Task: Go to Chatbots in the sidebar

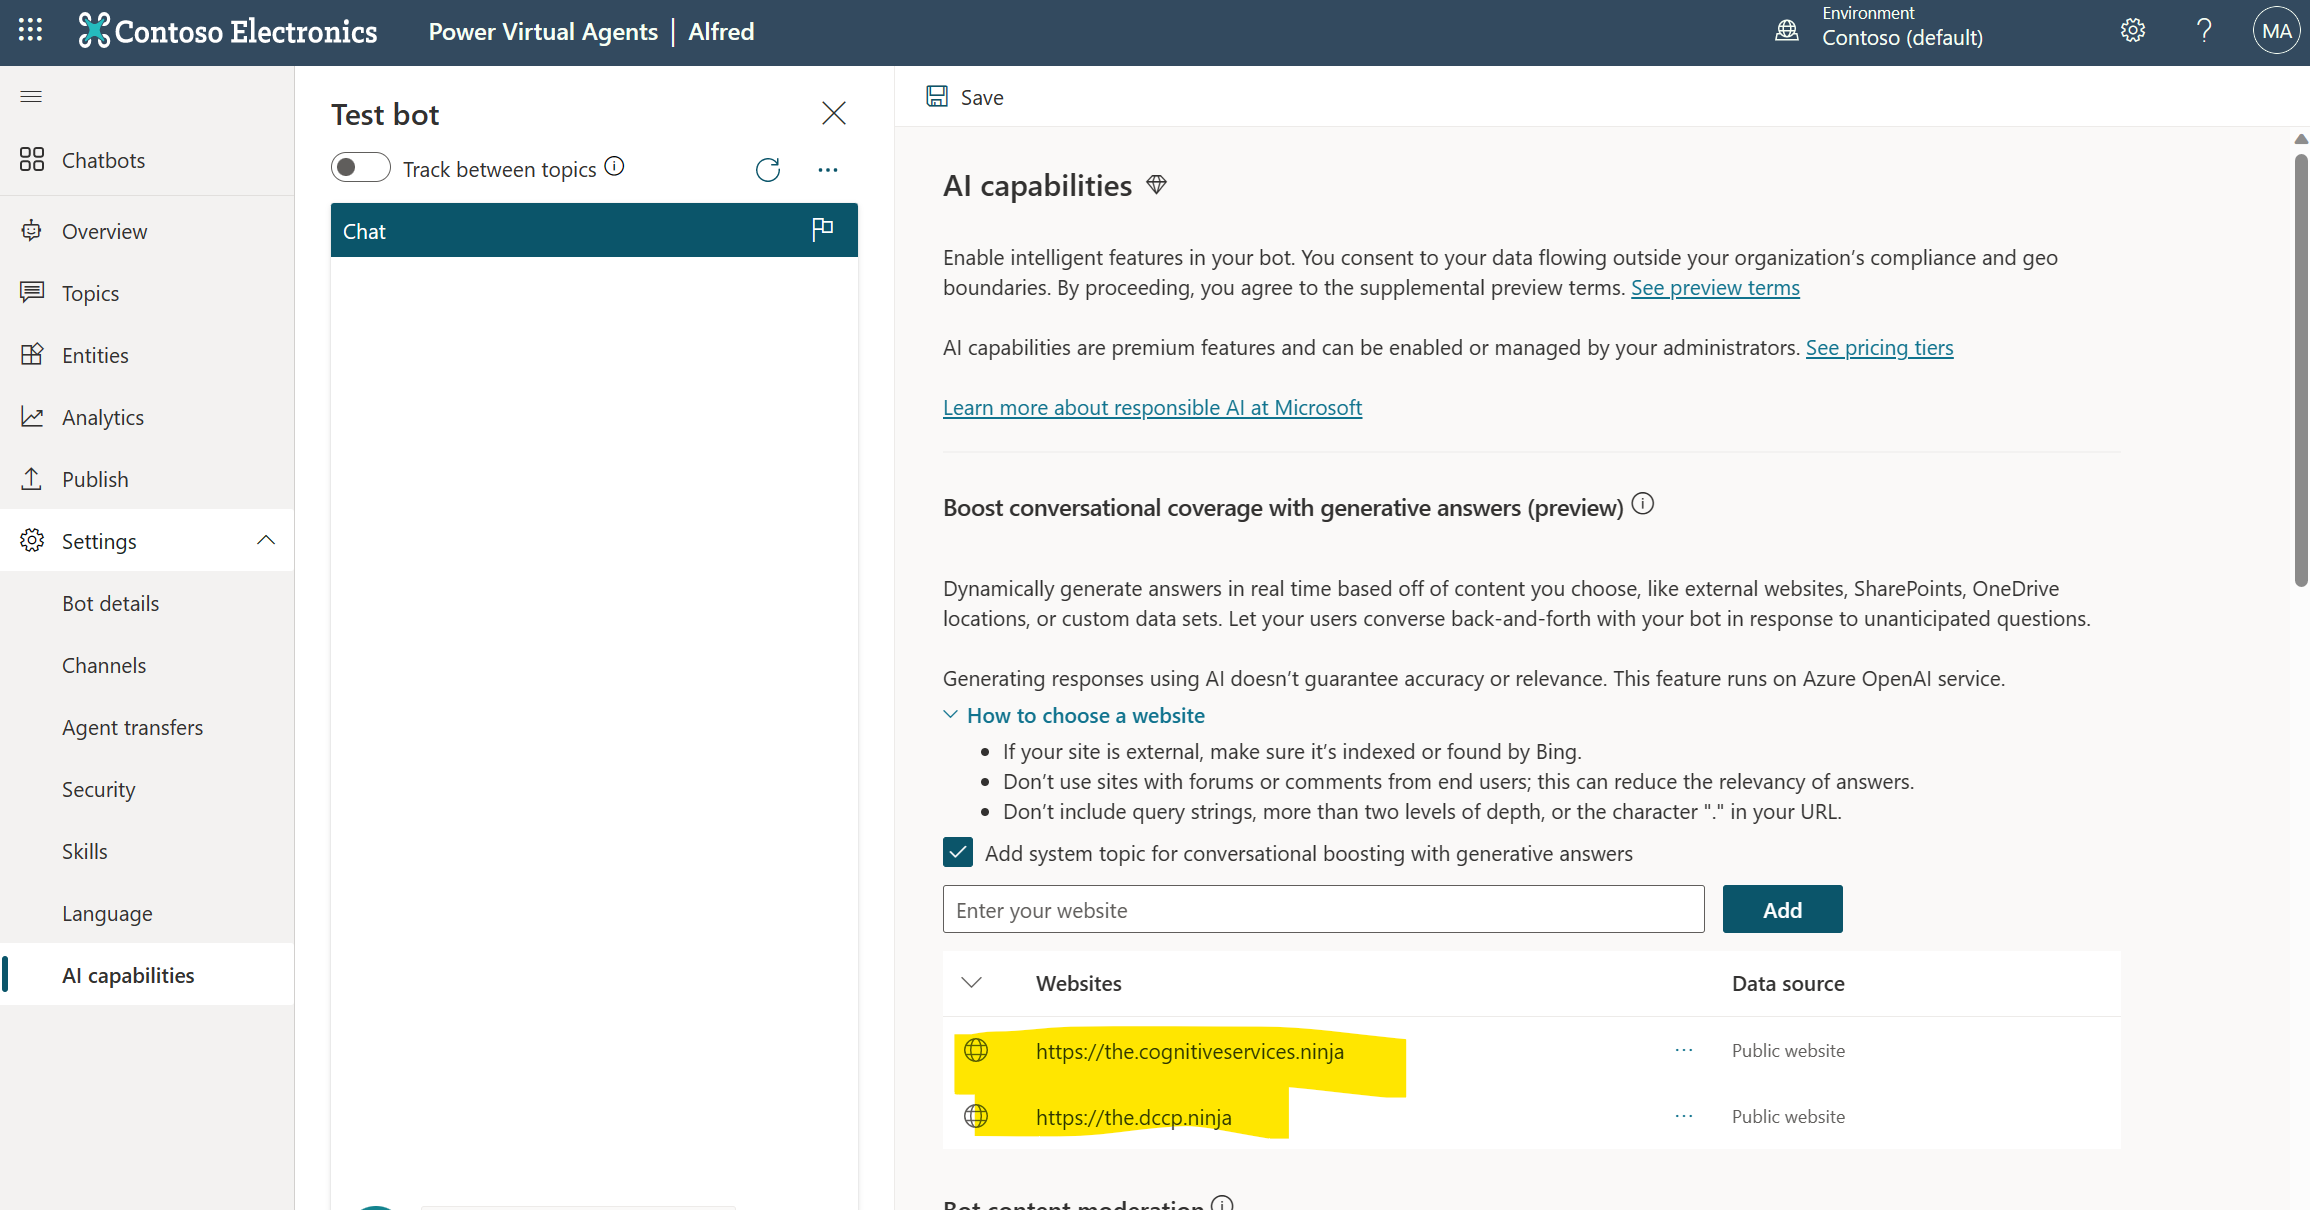Action: click(147, 160)
